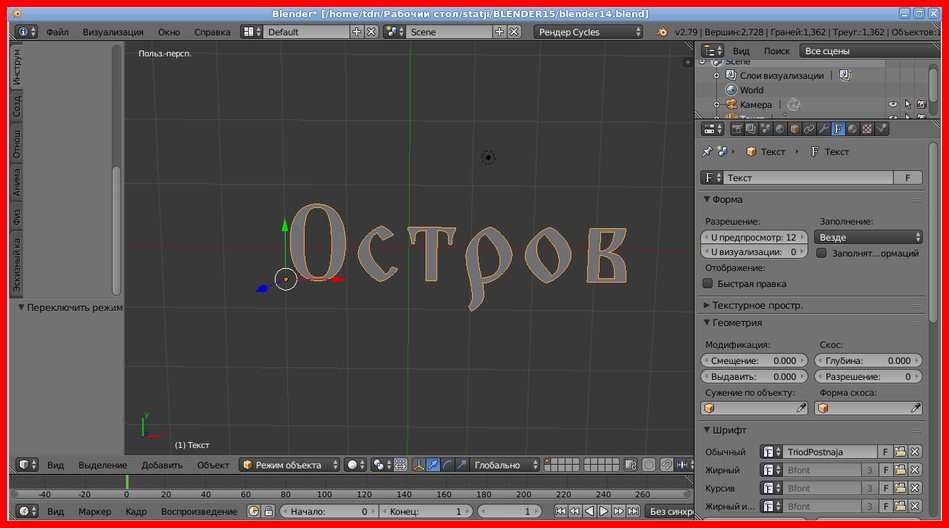Screen dimensions: 949x528
Task: Collapse the Форма panel
Action: (706, 199)
